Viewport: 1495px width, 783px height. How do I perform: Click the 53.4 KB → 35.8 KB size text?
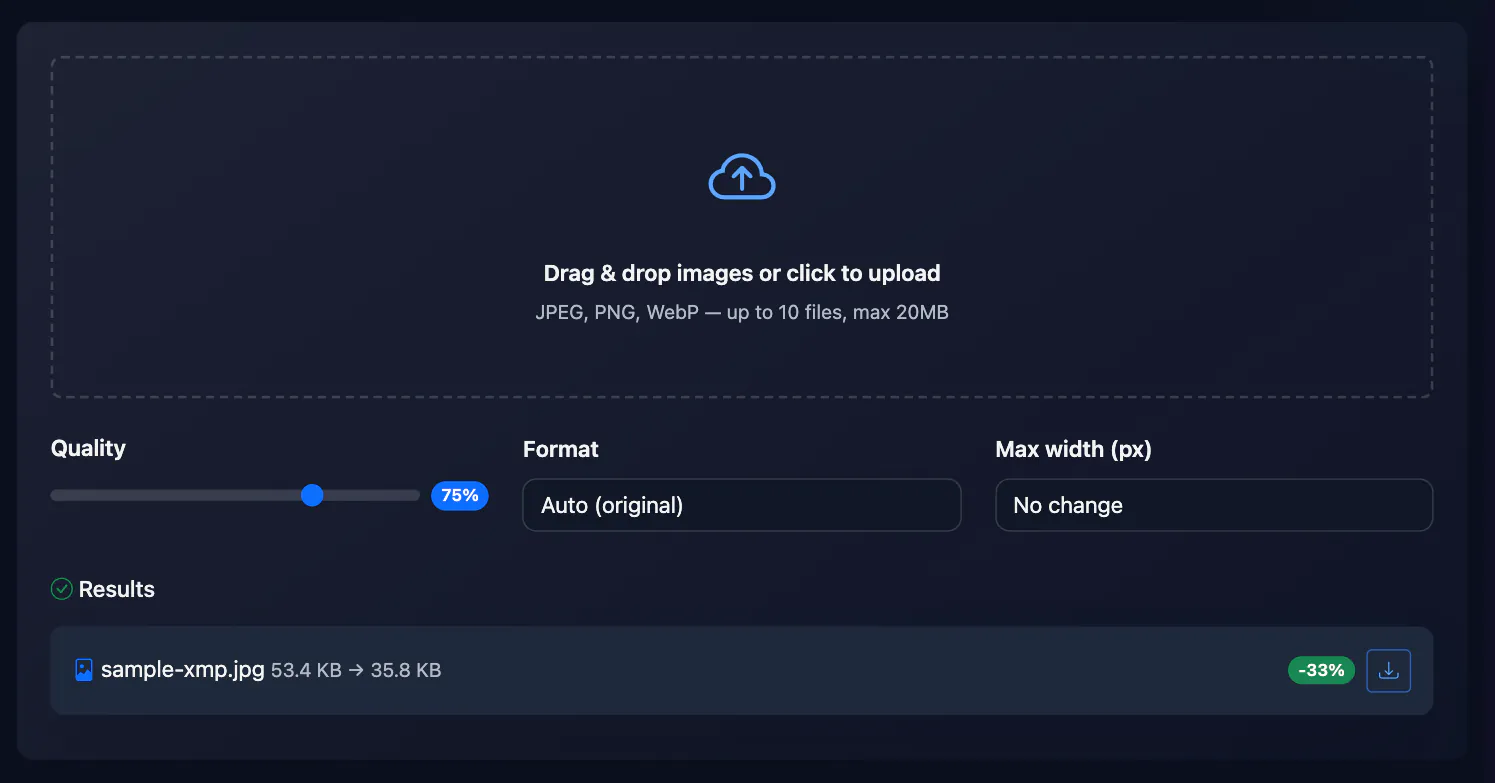pos(356,670)
